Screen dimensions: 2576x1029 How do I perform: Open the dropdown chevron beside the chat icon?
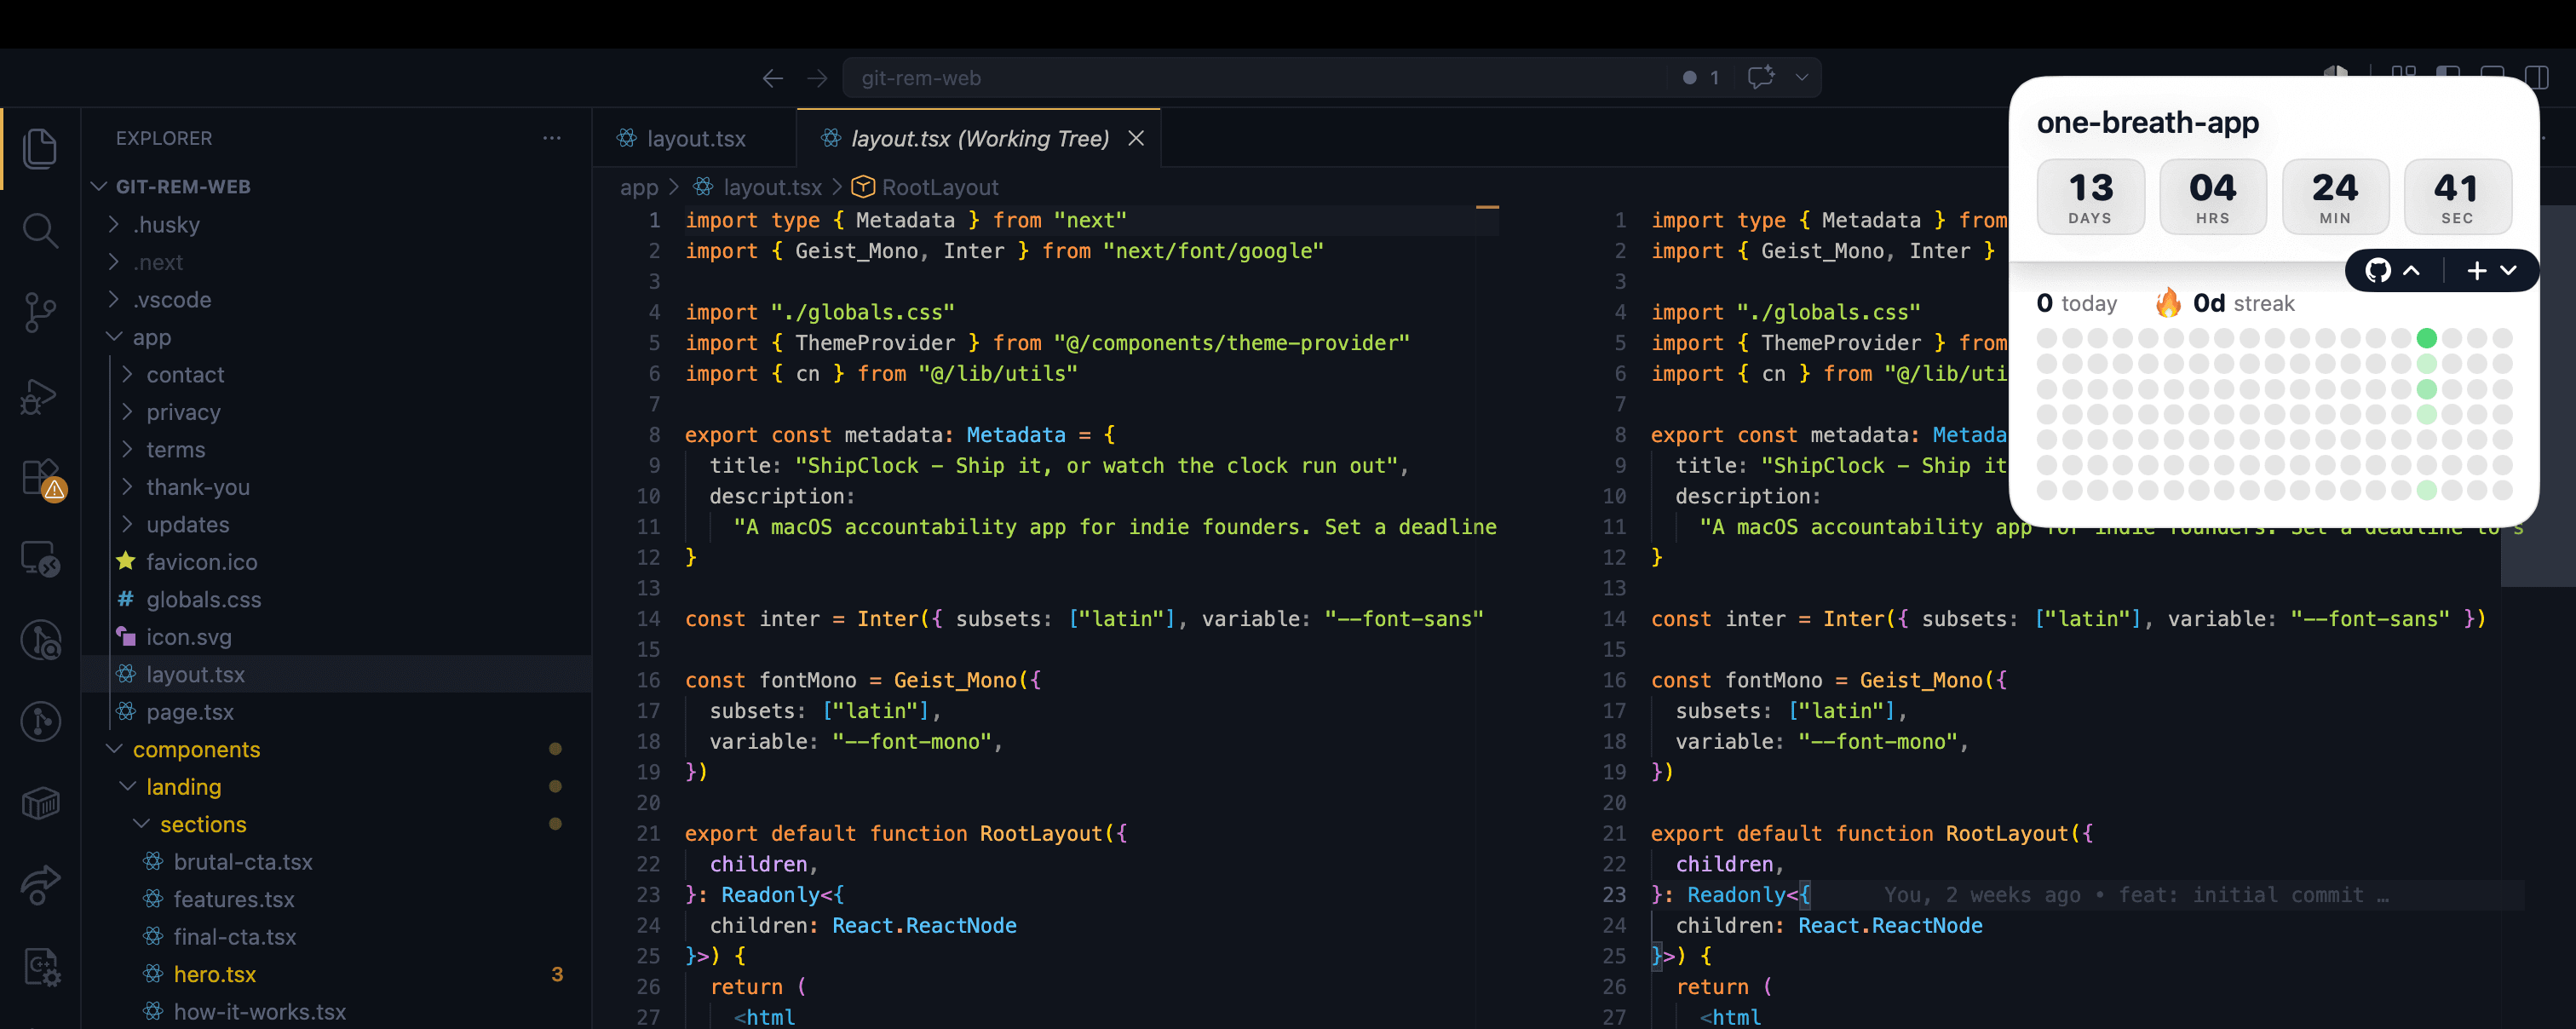pos(1801,77)
